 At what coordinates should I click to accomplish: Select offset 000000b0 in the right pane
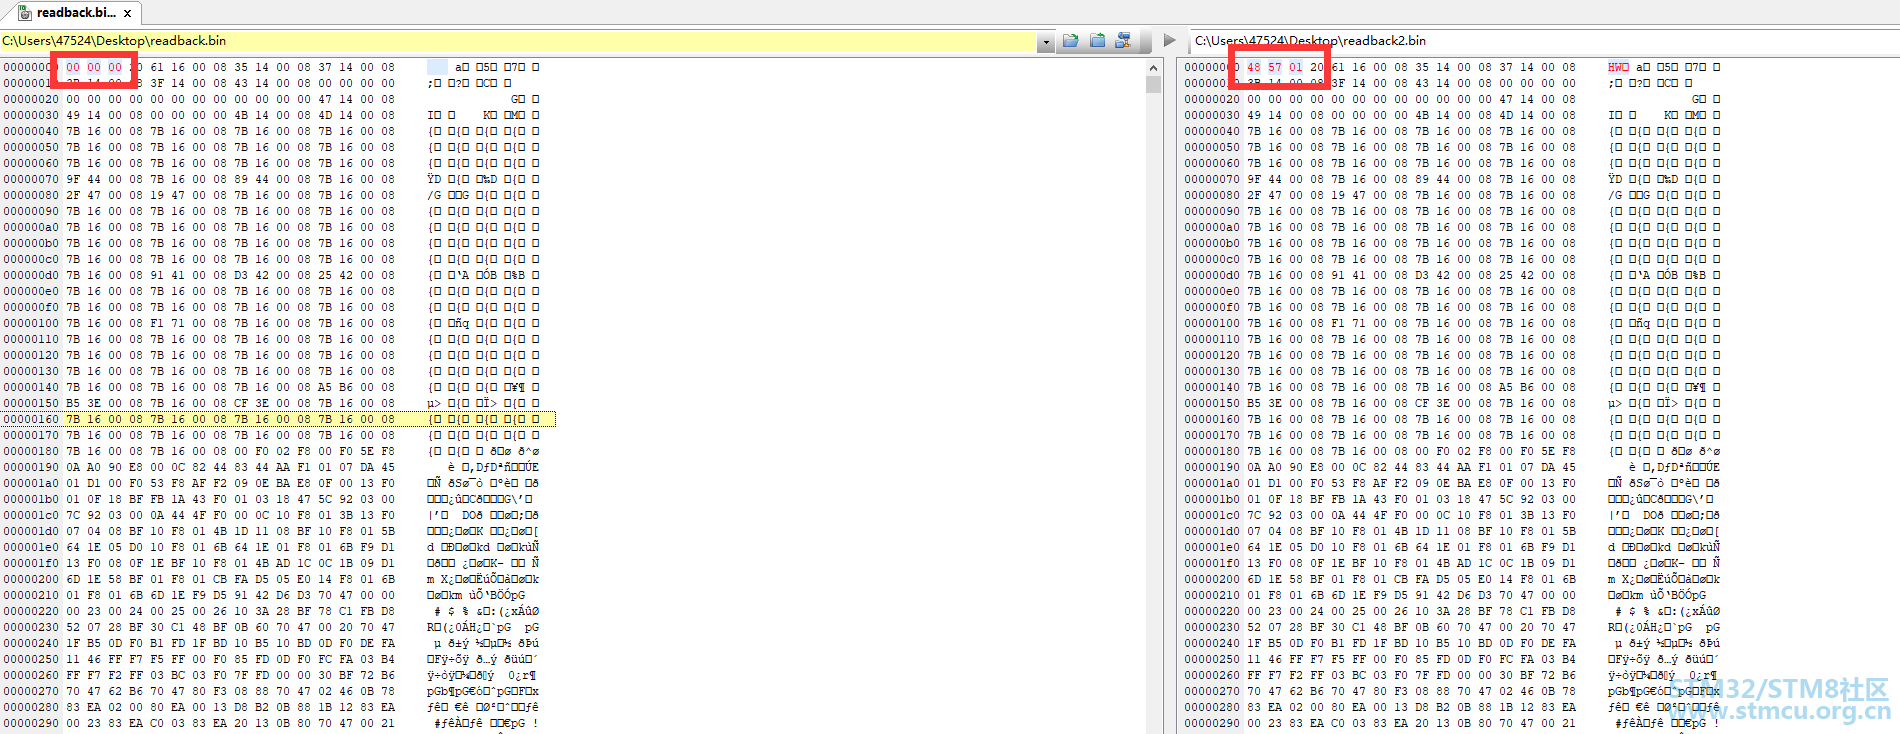point(1212,243)
